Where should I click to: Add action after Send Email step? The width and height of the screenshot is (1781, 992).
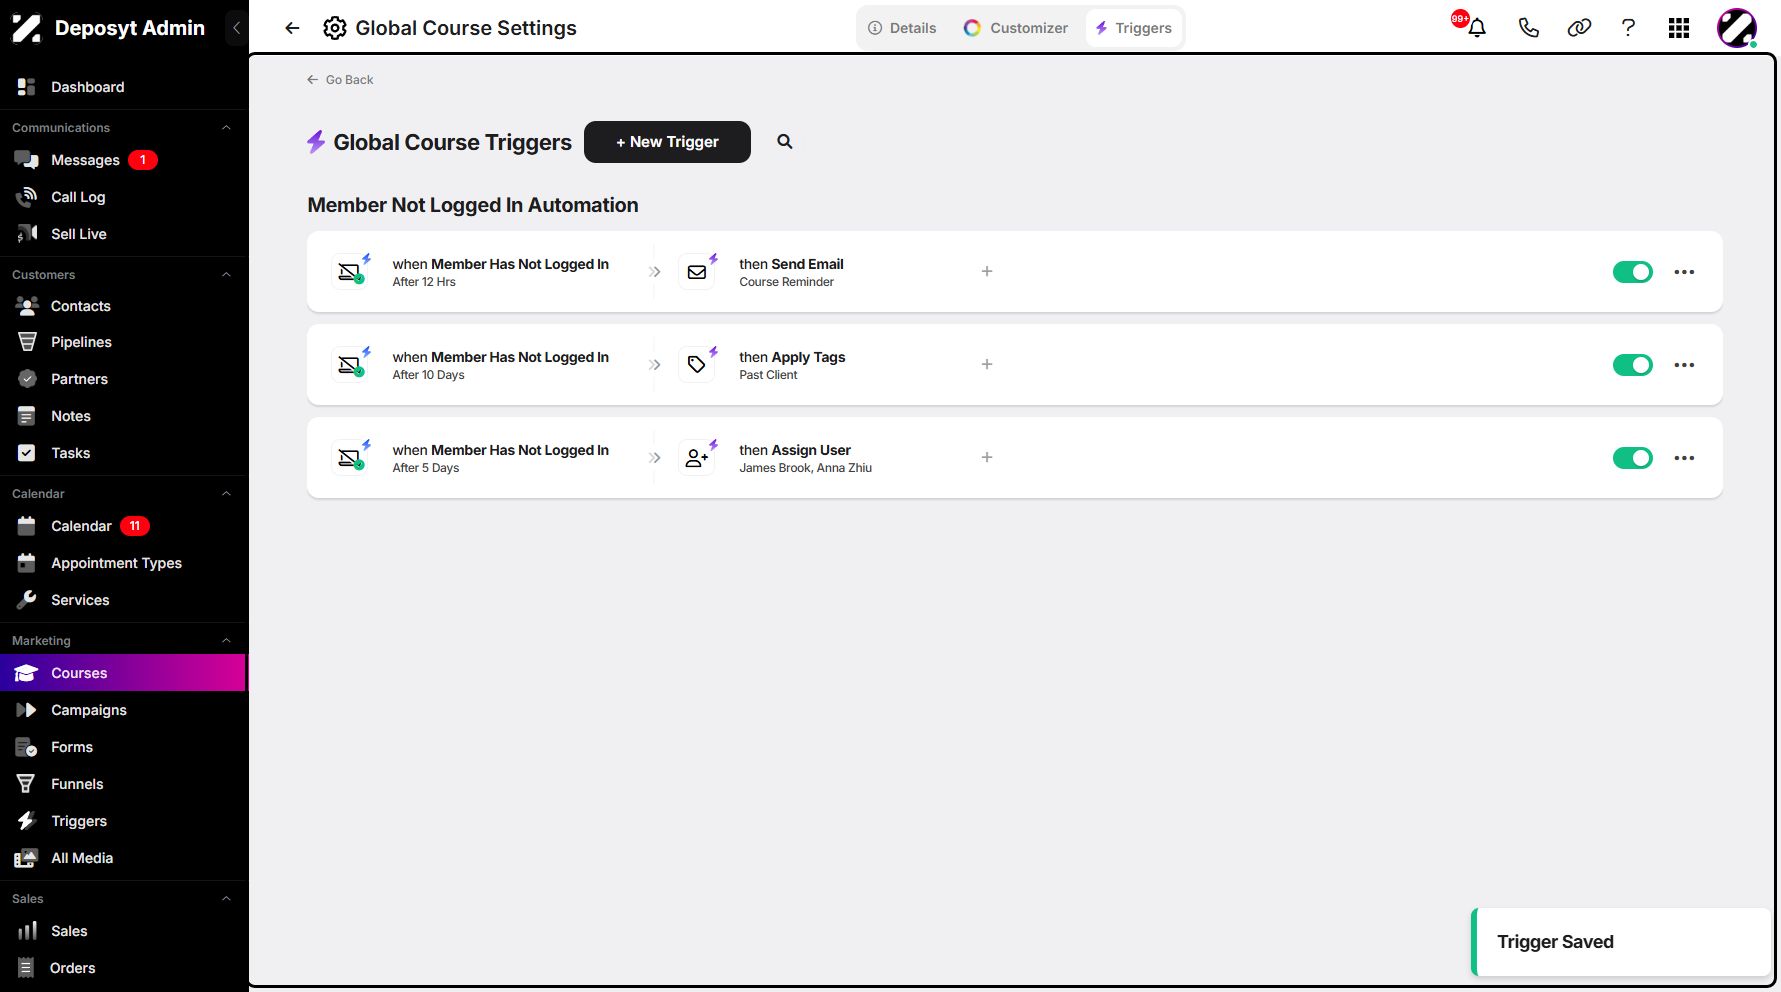pos(987,271)
